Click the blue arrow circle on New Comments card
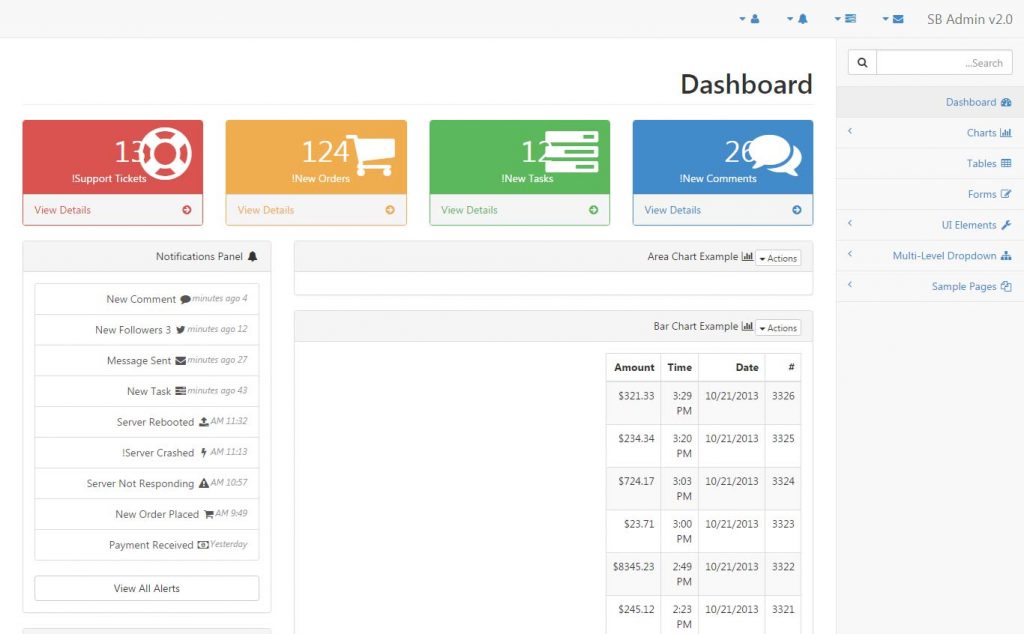Screen dimensions: 1024x634 [797, 210]
